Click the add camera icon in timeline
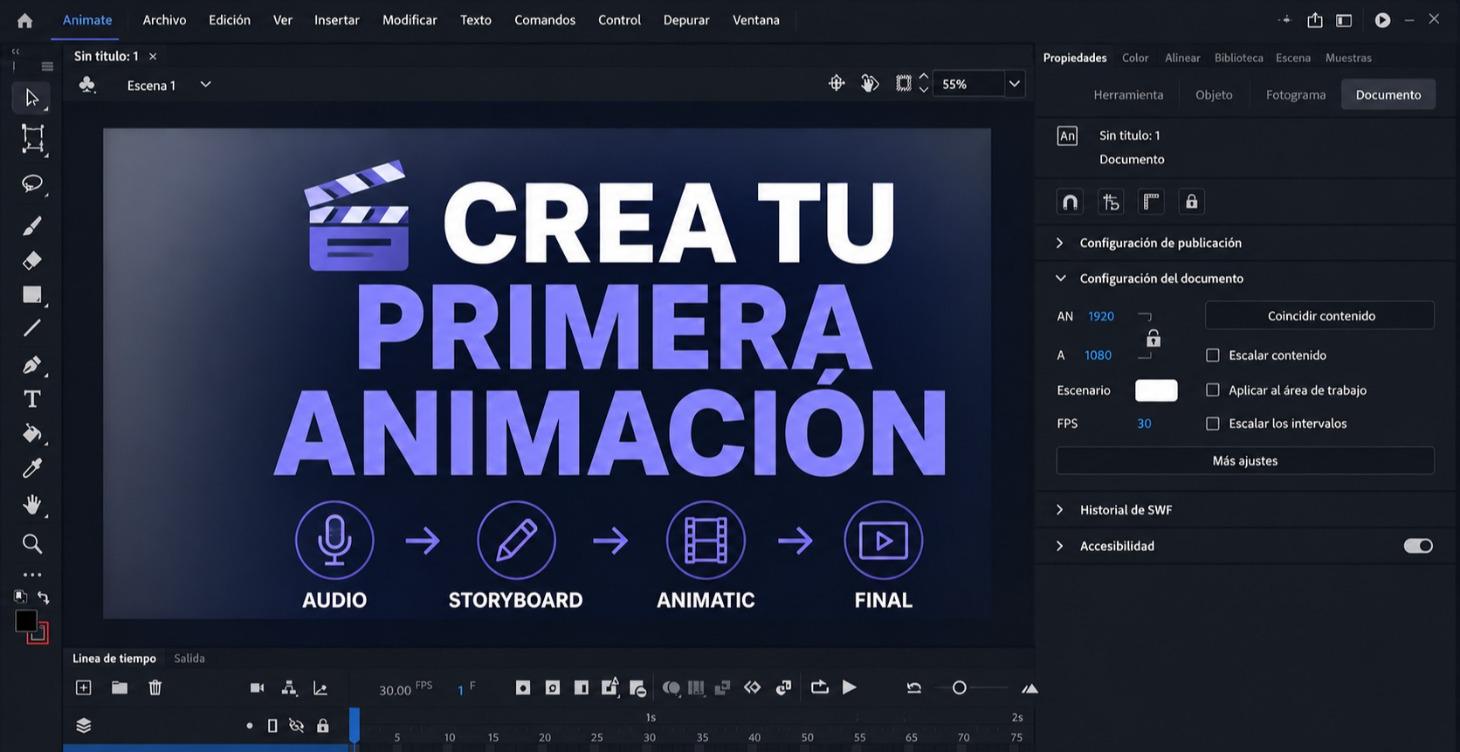The height and width of the screenshot is (752, 1460). tap(257, 688)
